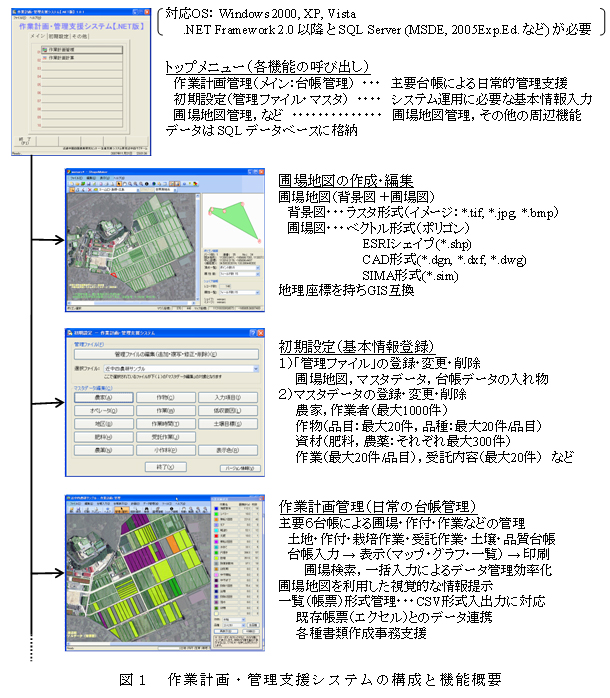Image resolution: width=610 pixels, height=698 pixels.
Task: Click the 表示色(B) button
Action: coord(228,450)
